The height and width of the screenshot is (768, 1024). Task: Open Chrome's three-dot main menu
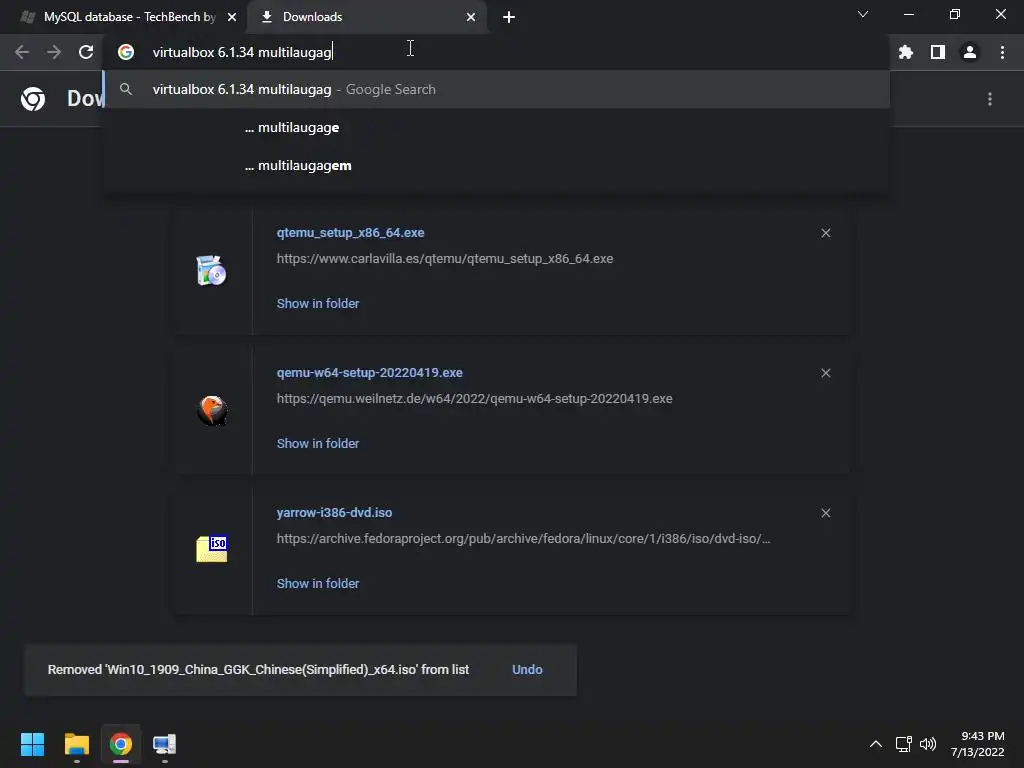click(1002, 52)
